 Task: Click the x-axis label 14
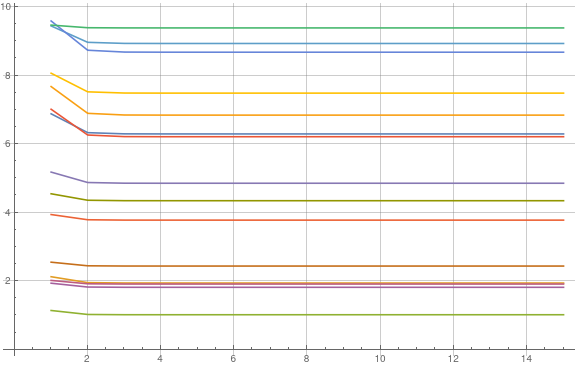[526, 359]
